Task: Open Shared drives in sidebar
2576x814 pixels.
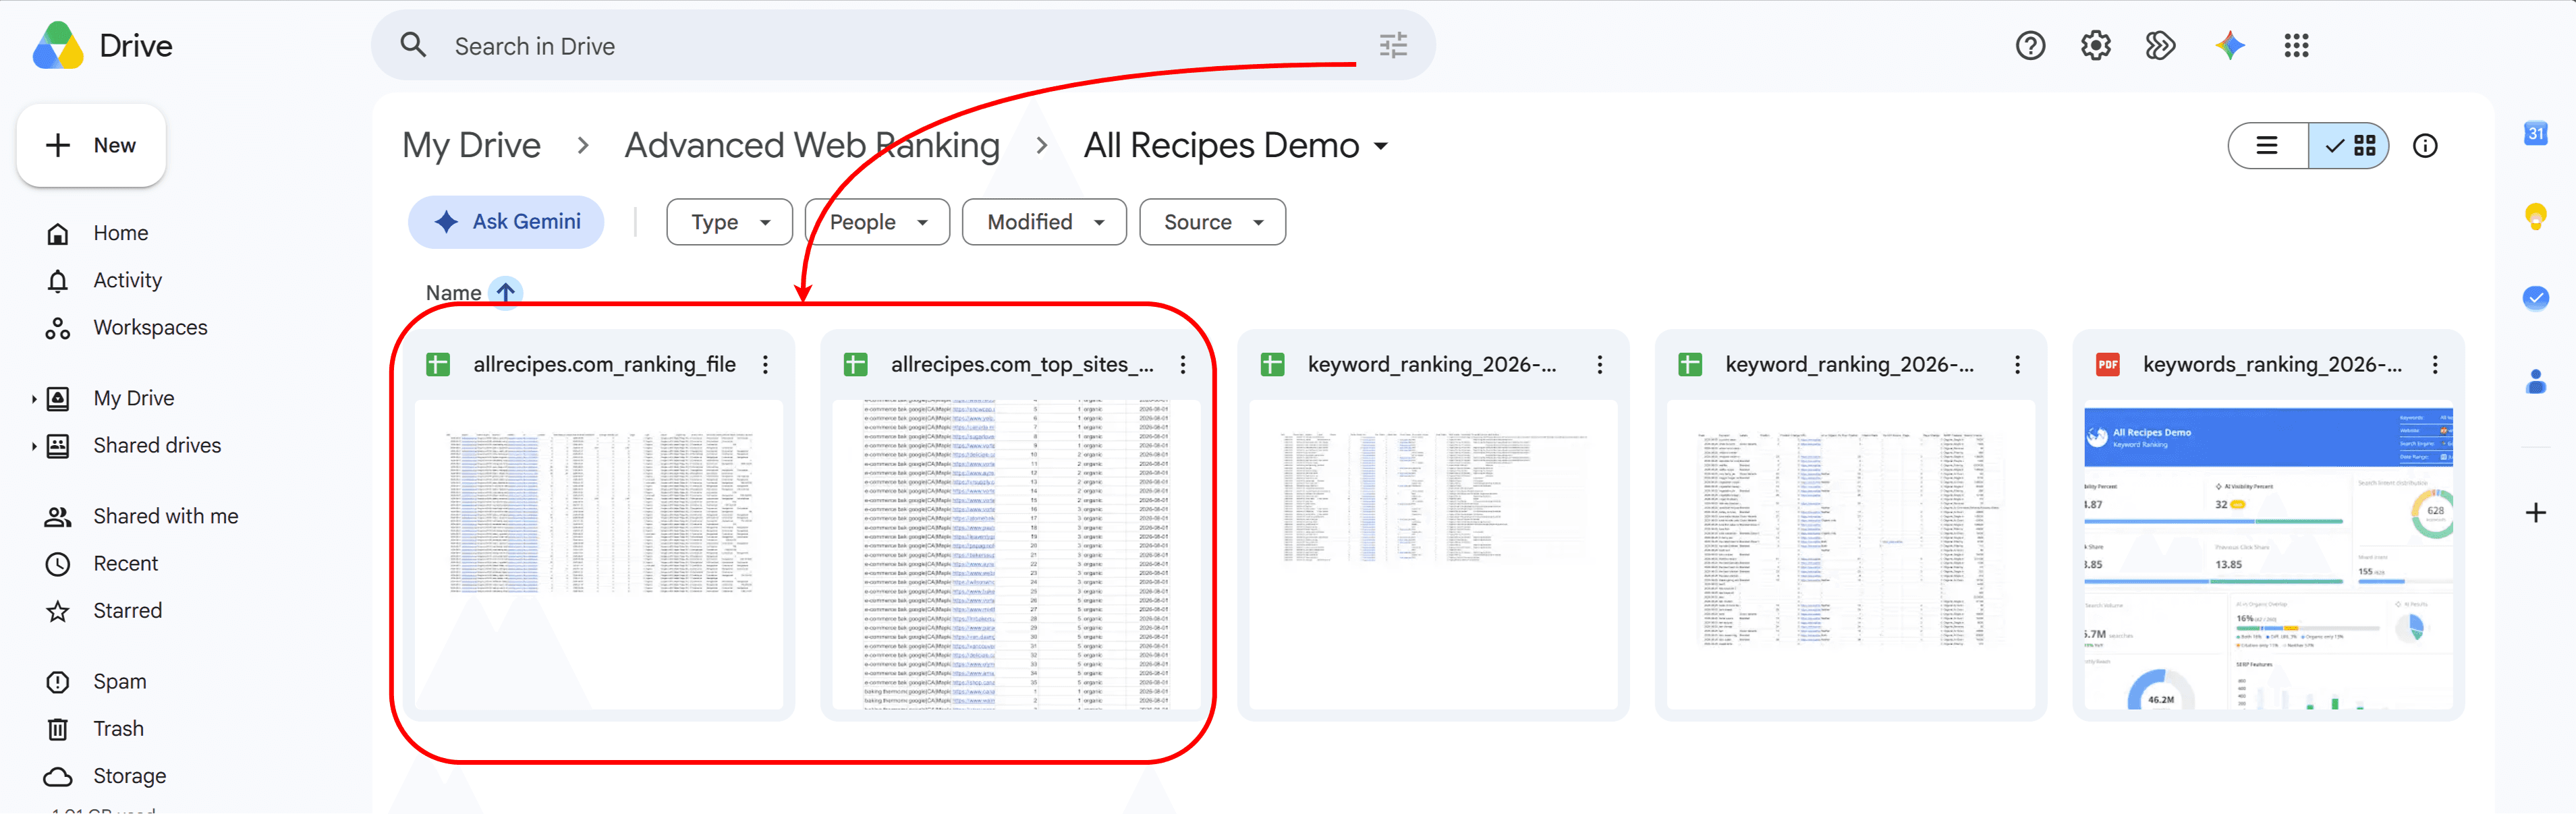Action: click(157, 446)
